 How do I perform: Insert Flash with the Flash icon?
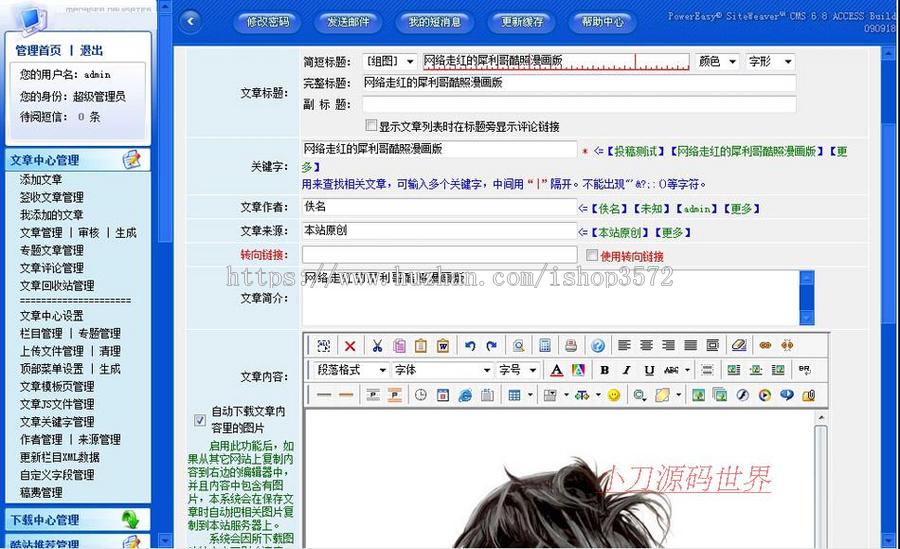pos(743,395)
